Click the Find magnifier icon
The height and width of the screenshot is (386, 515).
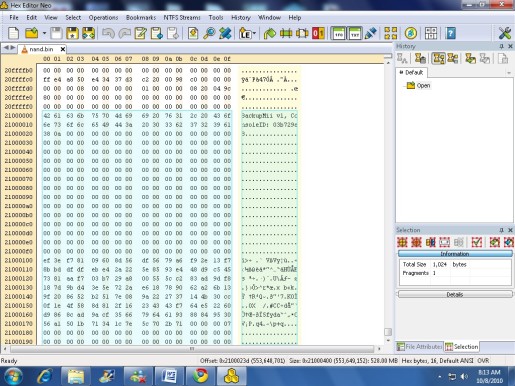pyautogui.click(x=209, y=33)
